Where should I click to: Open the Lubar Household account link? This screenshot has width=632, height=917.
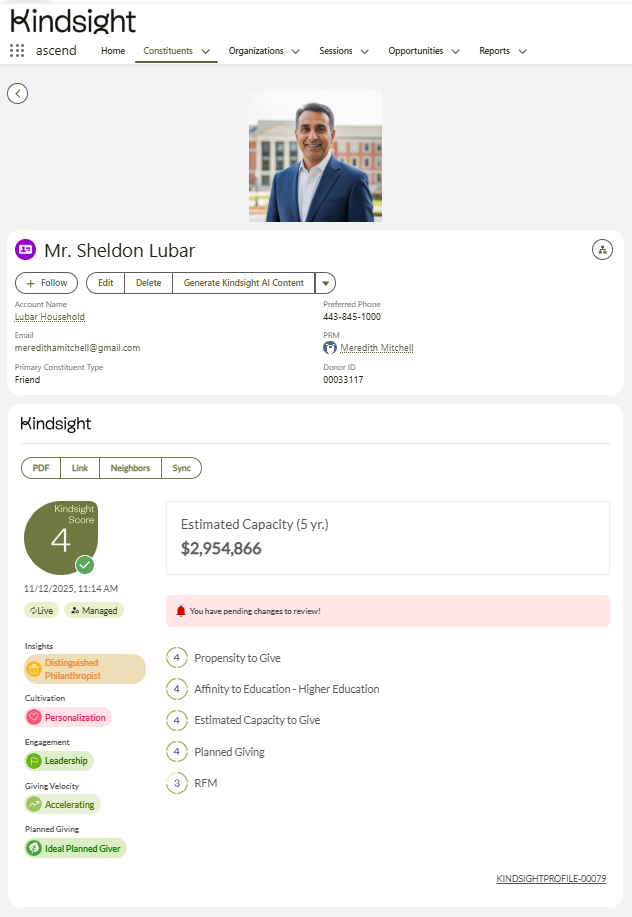point(49,316)
